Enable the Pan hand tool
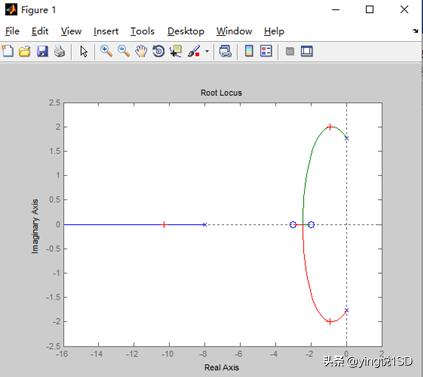Image resolution: width=423 pixels, height=377 pixels. click(141, 51)
